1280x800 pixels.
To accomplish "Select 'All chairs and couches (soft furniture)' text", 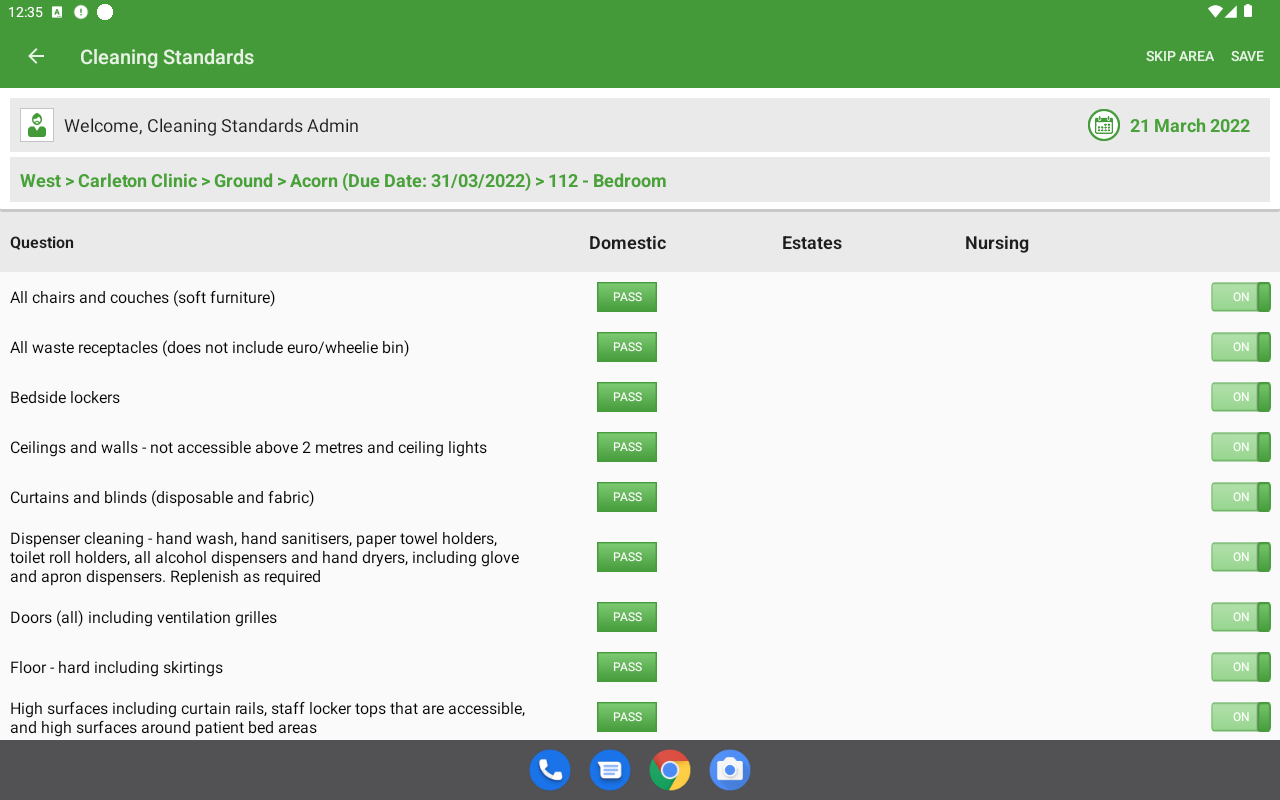I will tap(143, 297).
